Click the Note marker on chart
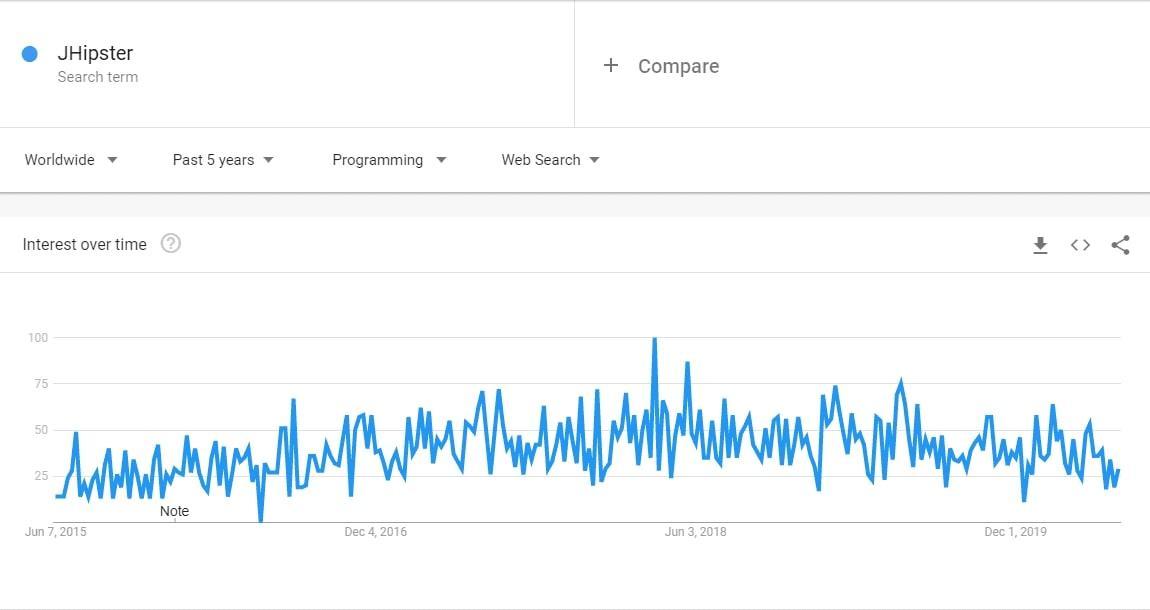 174,511
